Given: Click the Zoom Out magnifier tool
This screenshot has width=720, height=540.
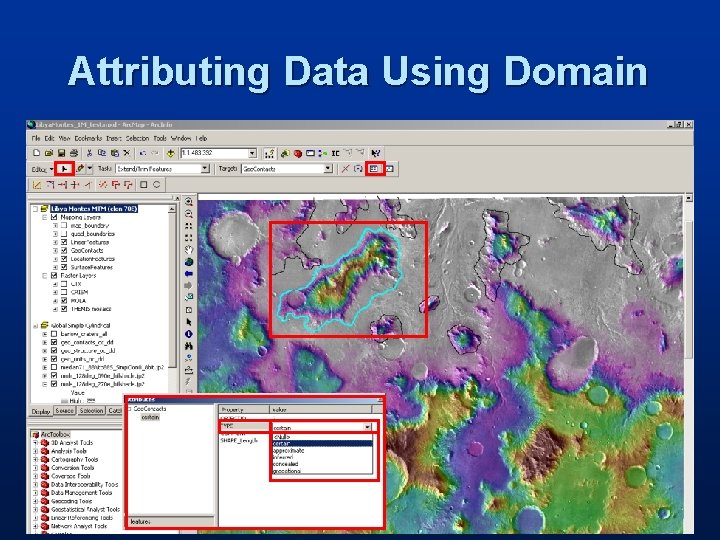Looking at the screenshot, I should [x=188, y=214].
